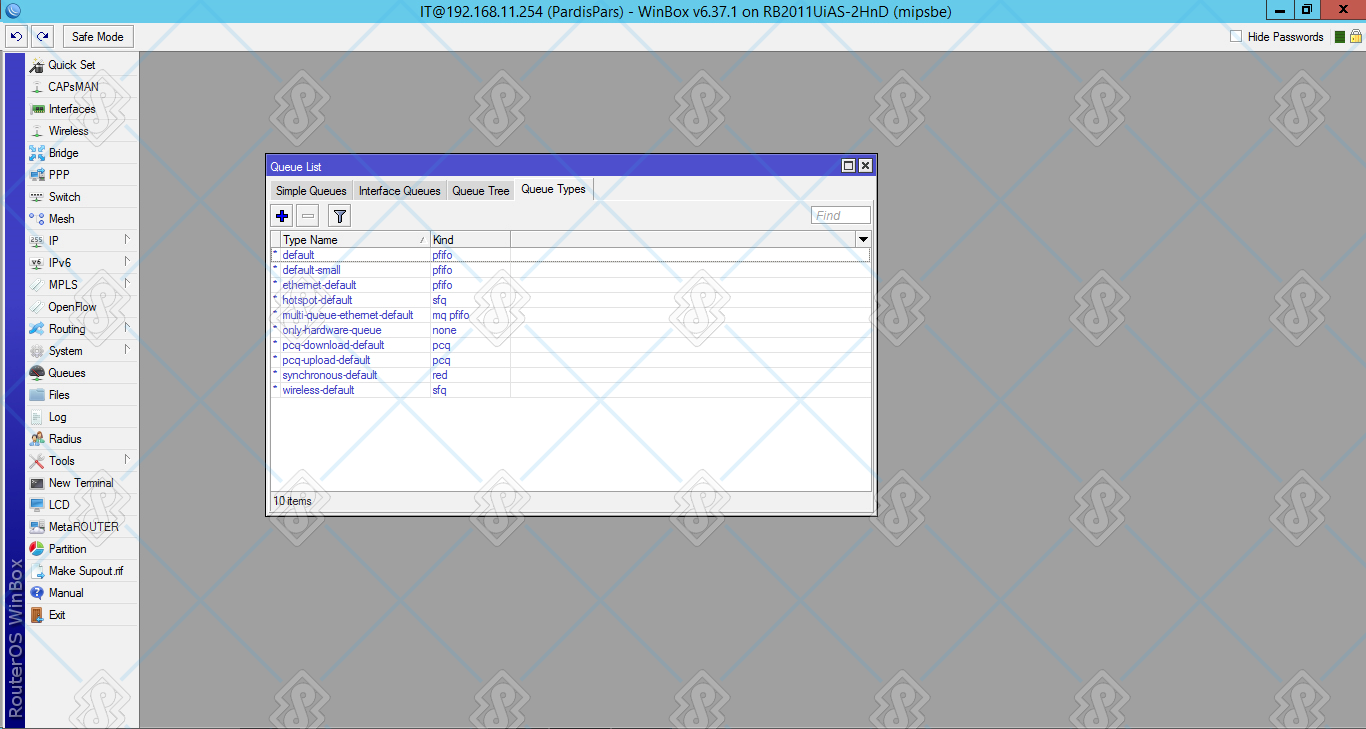The image size is (1366, 729).
Task: Expand the IP submenu
Action: [82, 241]
